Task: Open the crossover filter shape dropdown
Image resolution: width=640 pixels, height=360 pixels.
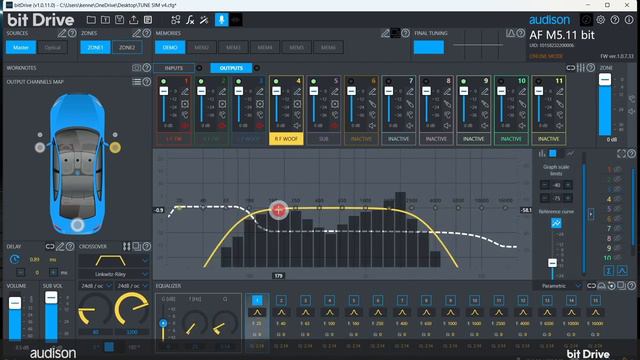Action: point(113,260)
